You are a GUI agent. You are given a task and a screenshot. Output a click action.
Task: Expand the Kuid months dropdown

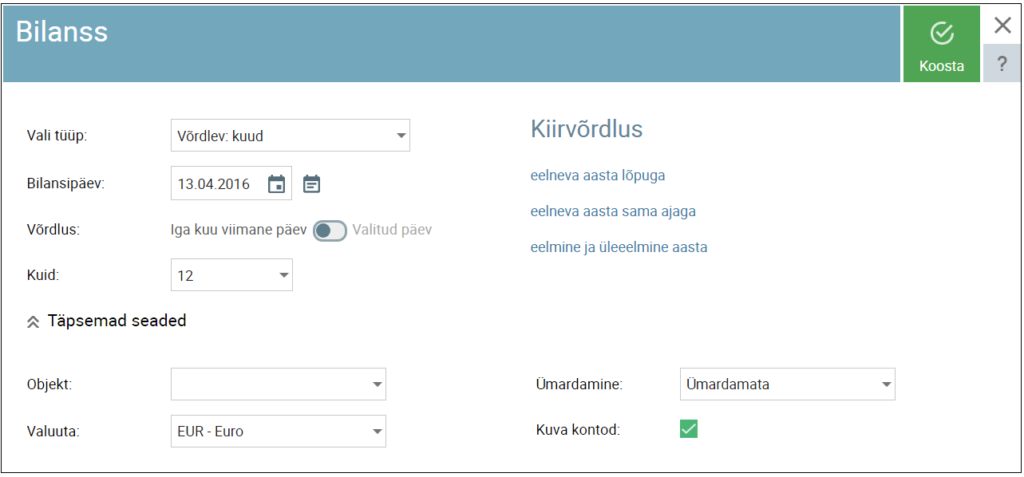(232, 275)
